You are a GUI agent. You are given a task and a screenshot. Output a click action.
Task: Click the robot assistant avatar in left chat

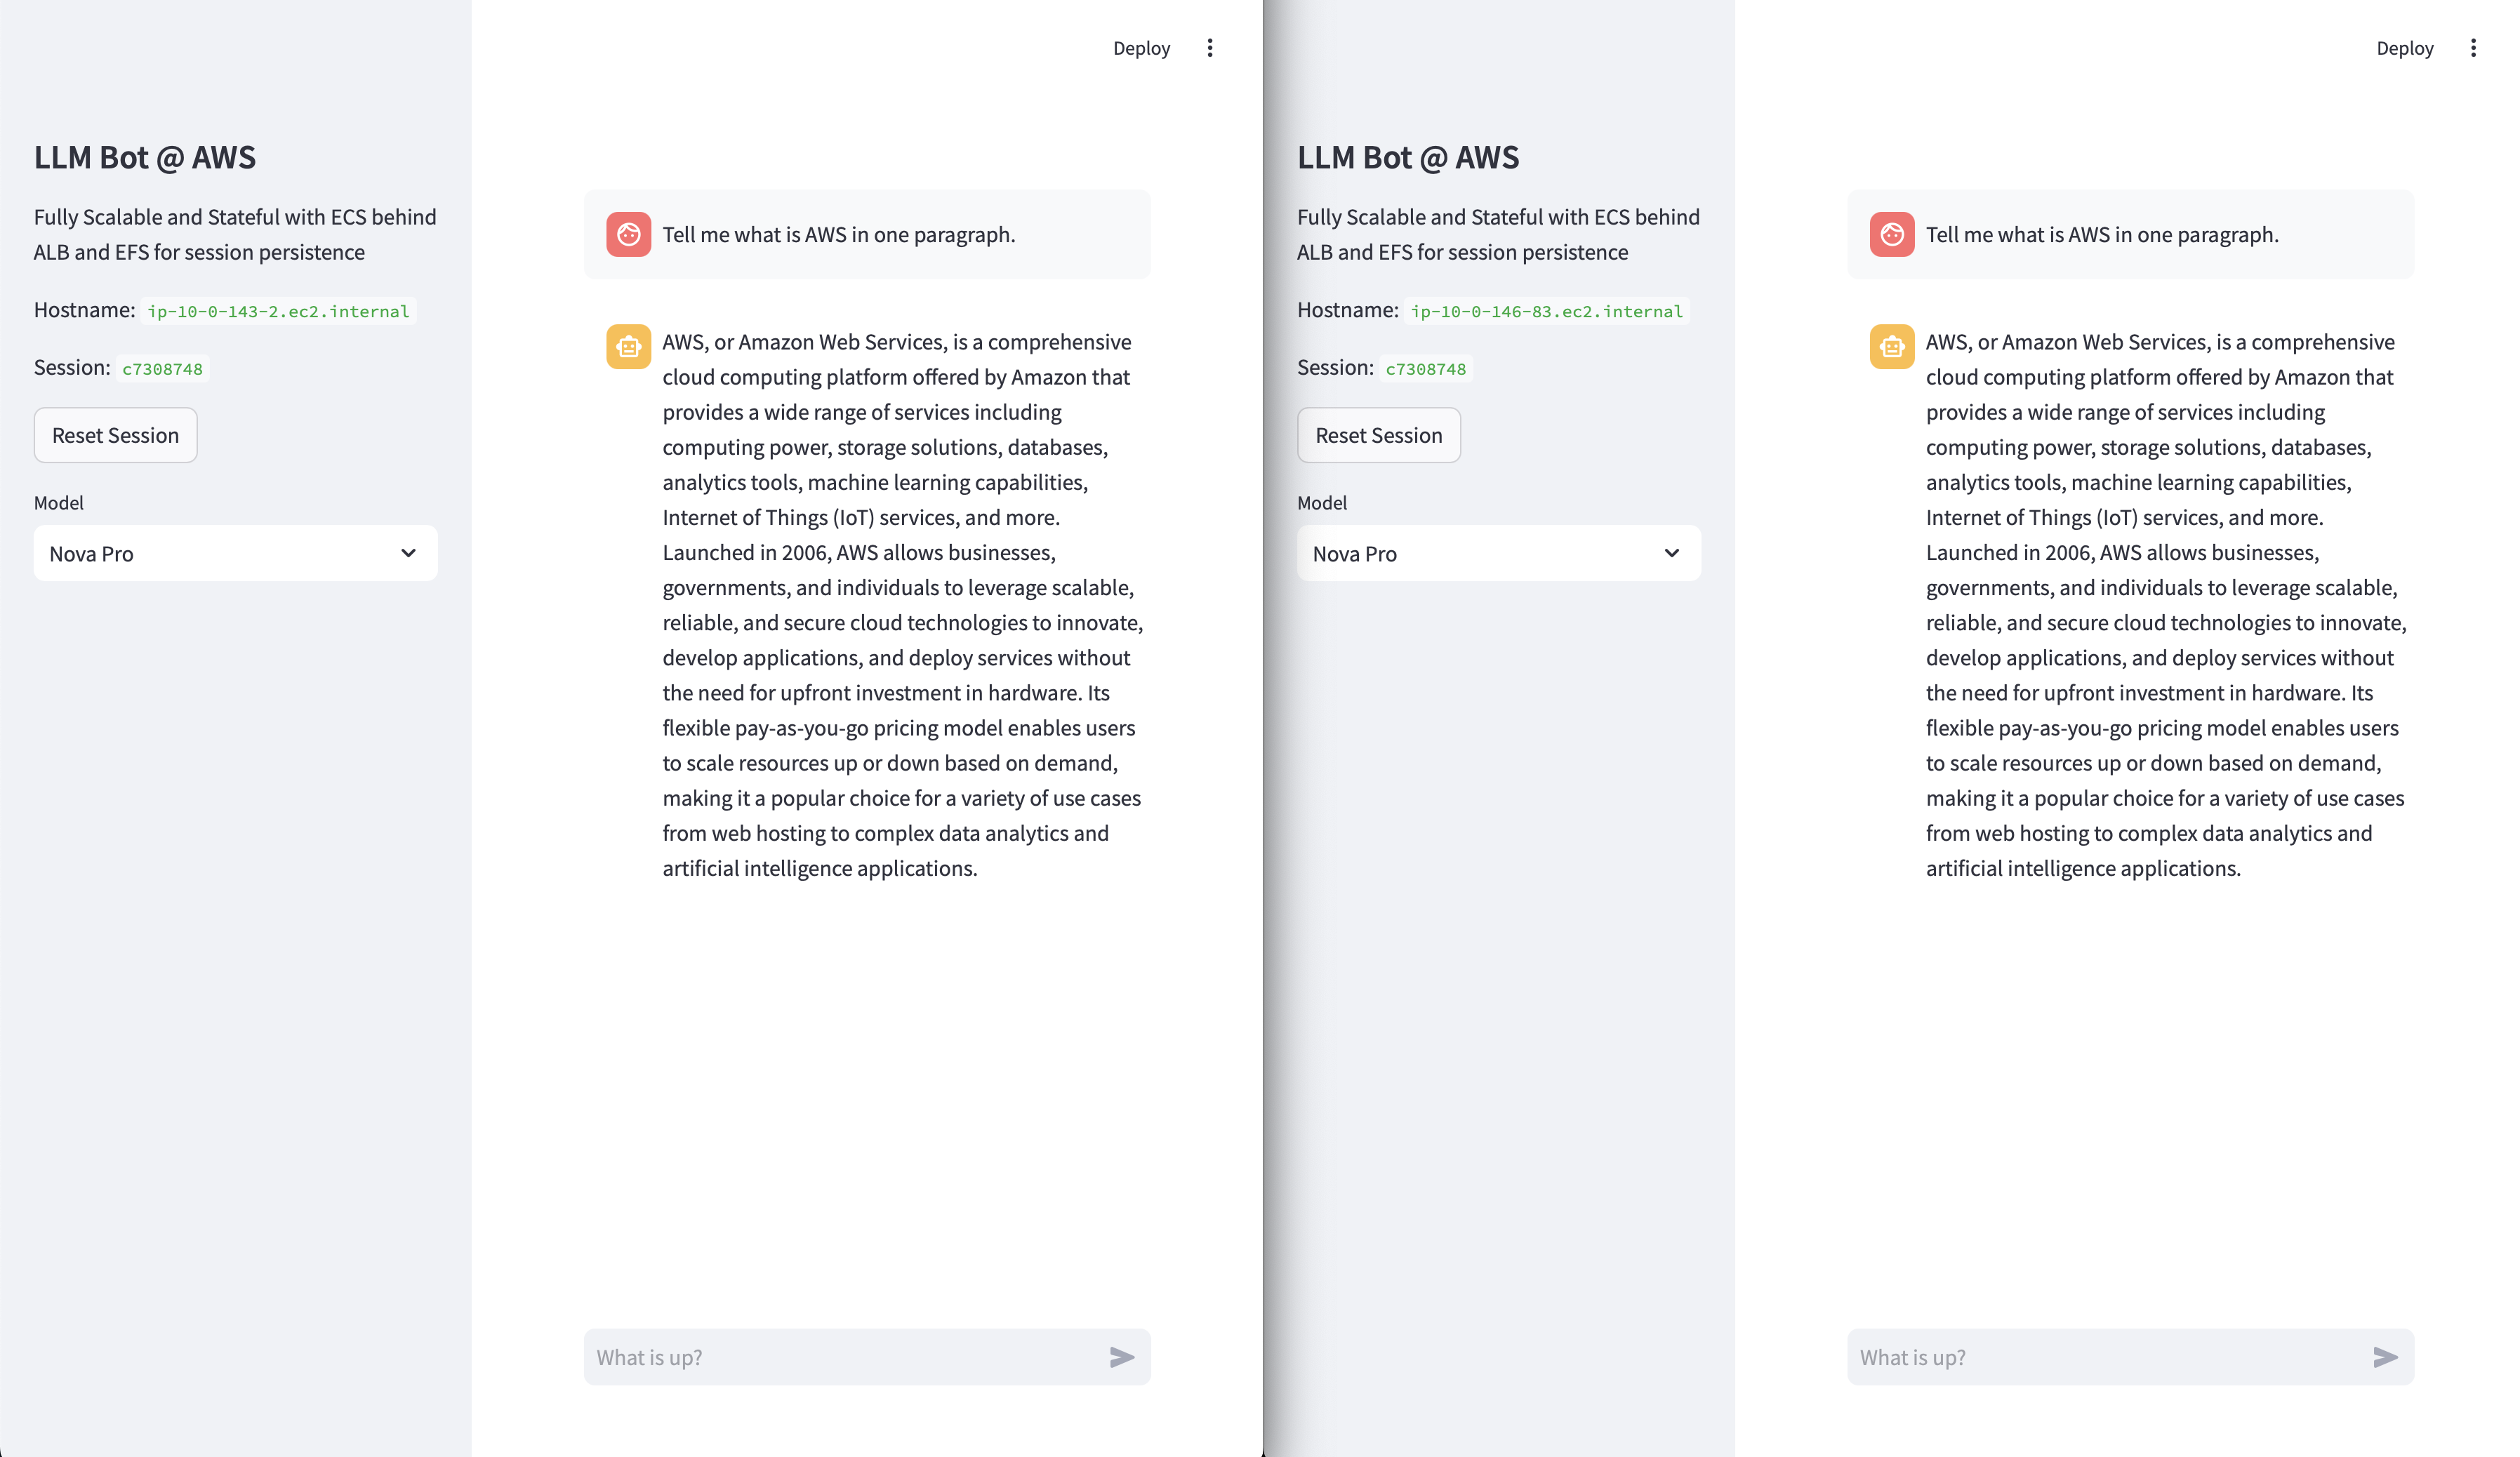coord(628,347)
